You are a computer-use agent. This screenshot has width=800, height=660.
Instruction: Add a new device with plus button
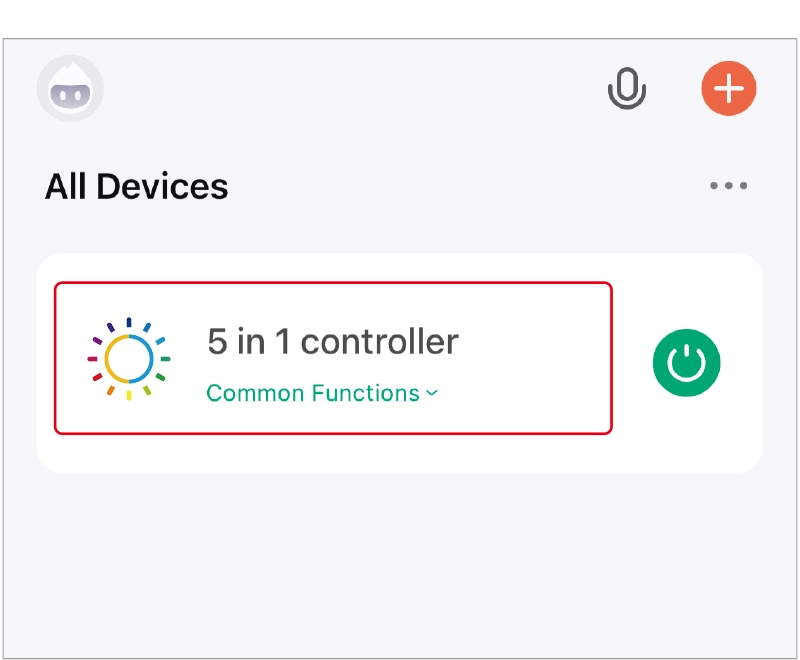coord(729,89)
